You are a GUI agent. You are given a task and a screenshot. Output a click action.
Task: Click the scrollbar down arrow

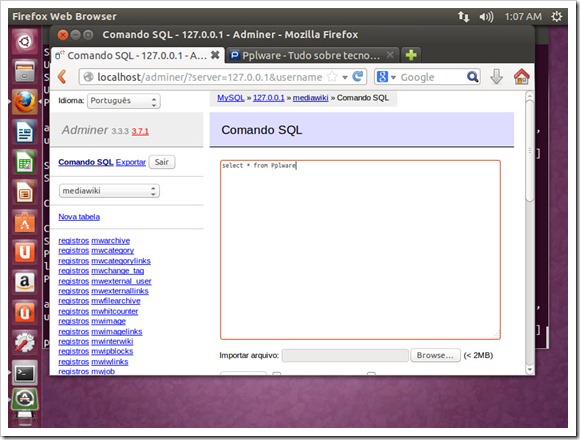point(530,369)
